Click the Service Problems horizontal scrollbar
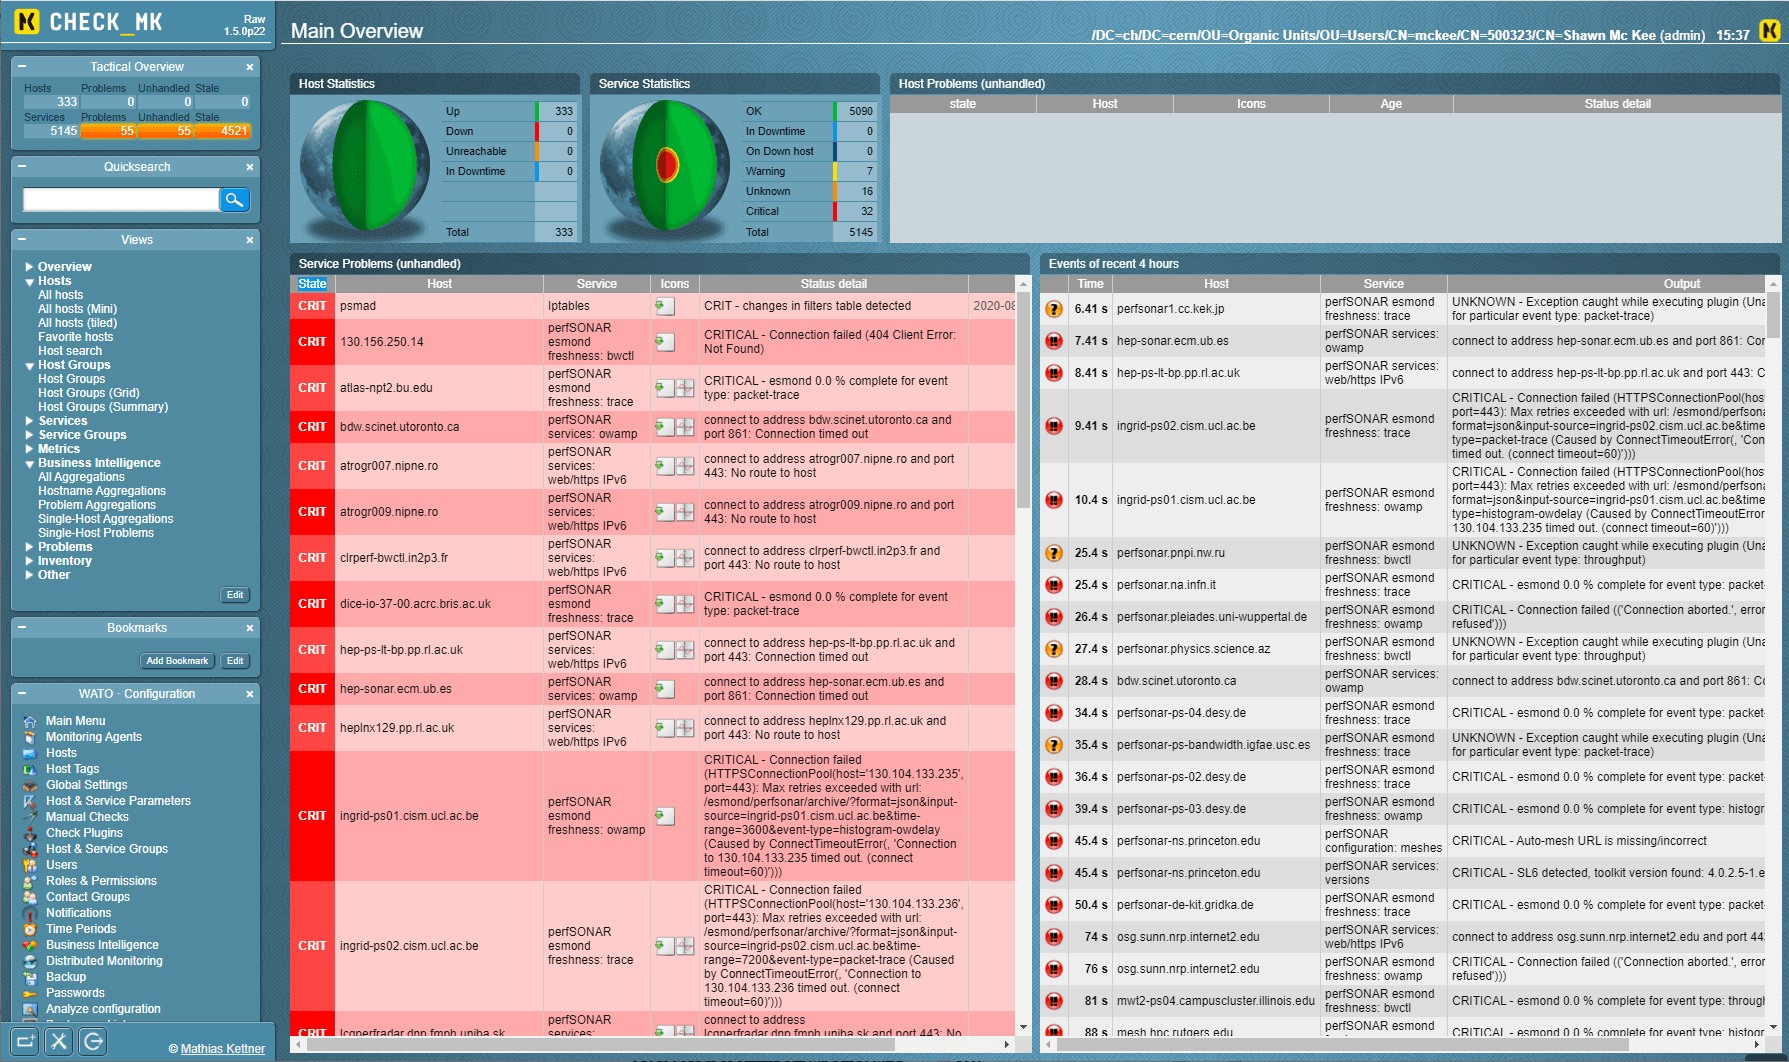Image resolution: width=1789 pixels, height=1062 pixels. pyautogui.click(x=600, y=1044)
